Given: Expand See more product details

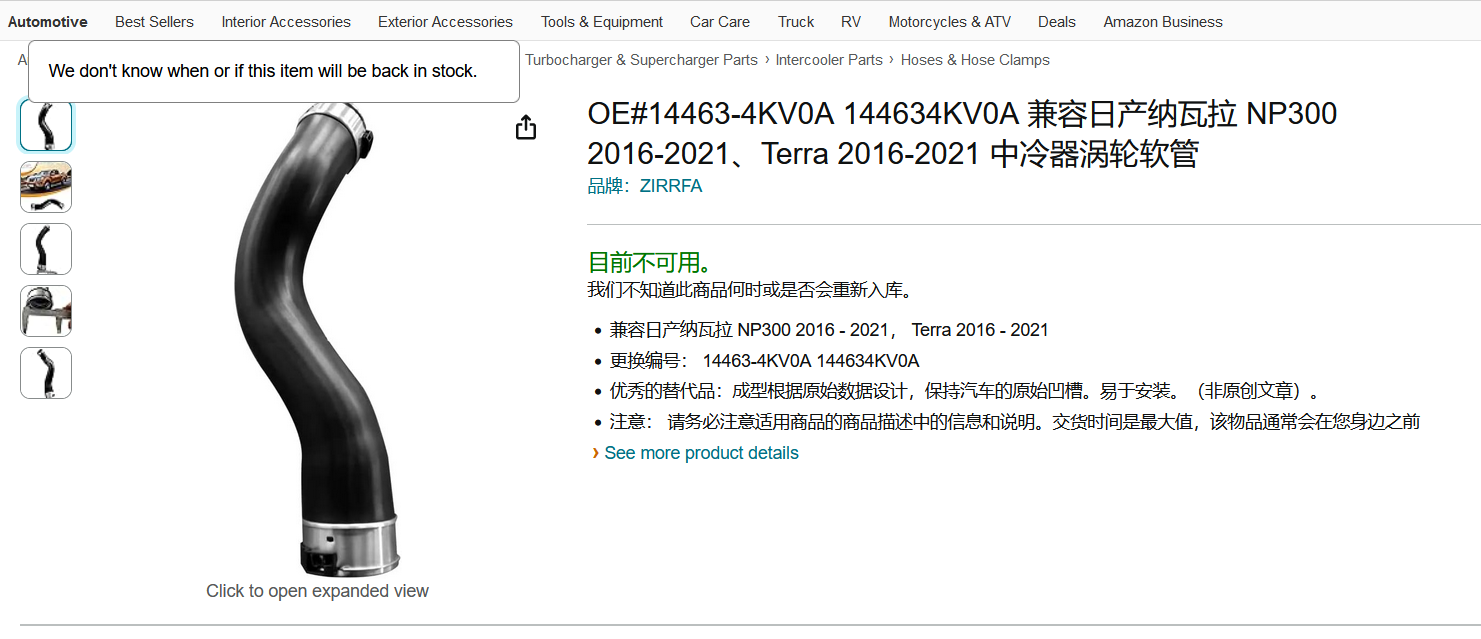Looking at the screenshot, I should 701,453.
